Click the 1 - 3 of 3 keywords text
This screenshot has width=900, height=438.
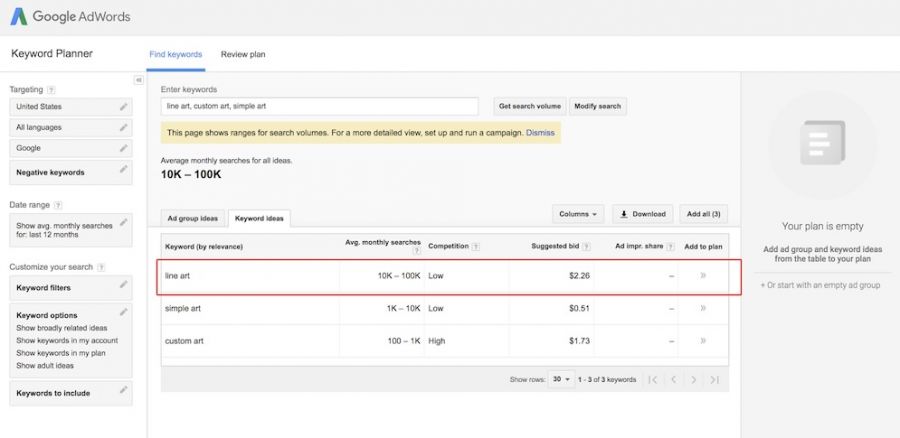tap(607, 379)
